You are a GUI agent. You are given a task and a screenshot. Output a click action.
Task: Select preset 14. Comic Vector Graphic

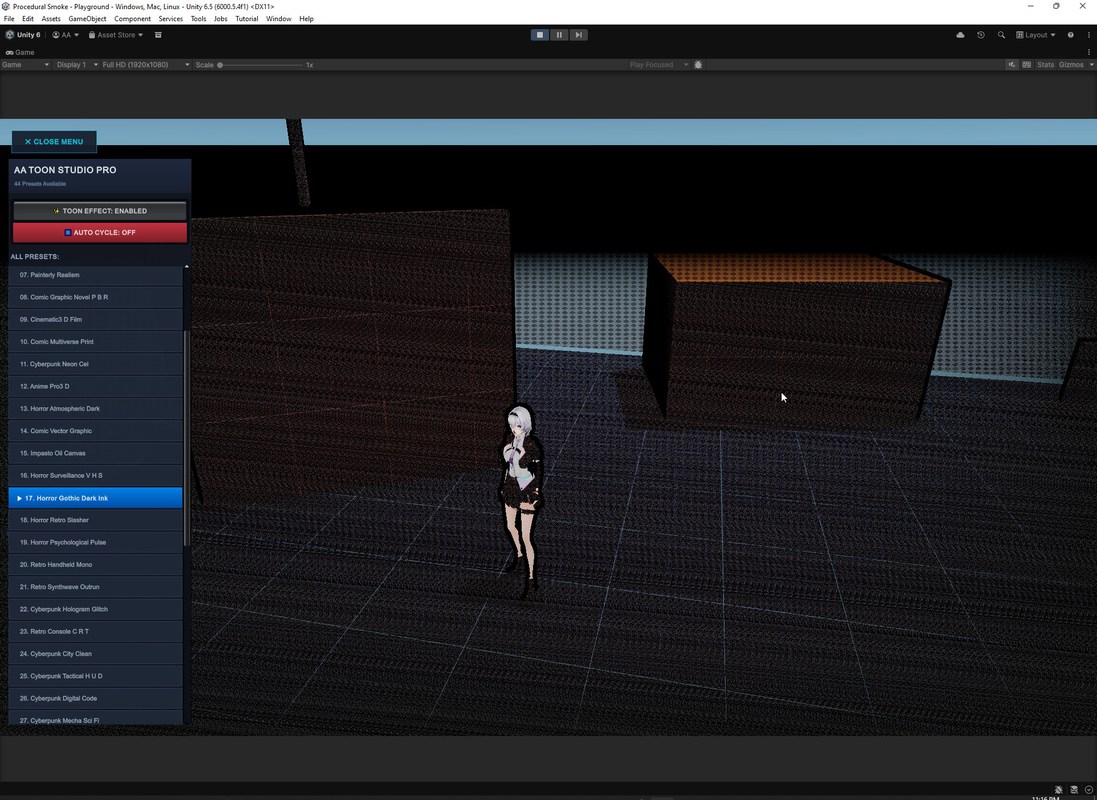[x=95, y=430]
